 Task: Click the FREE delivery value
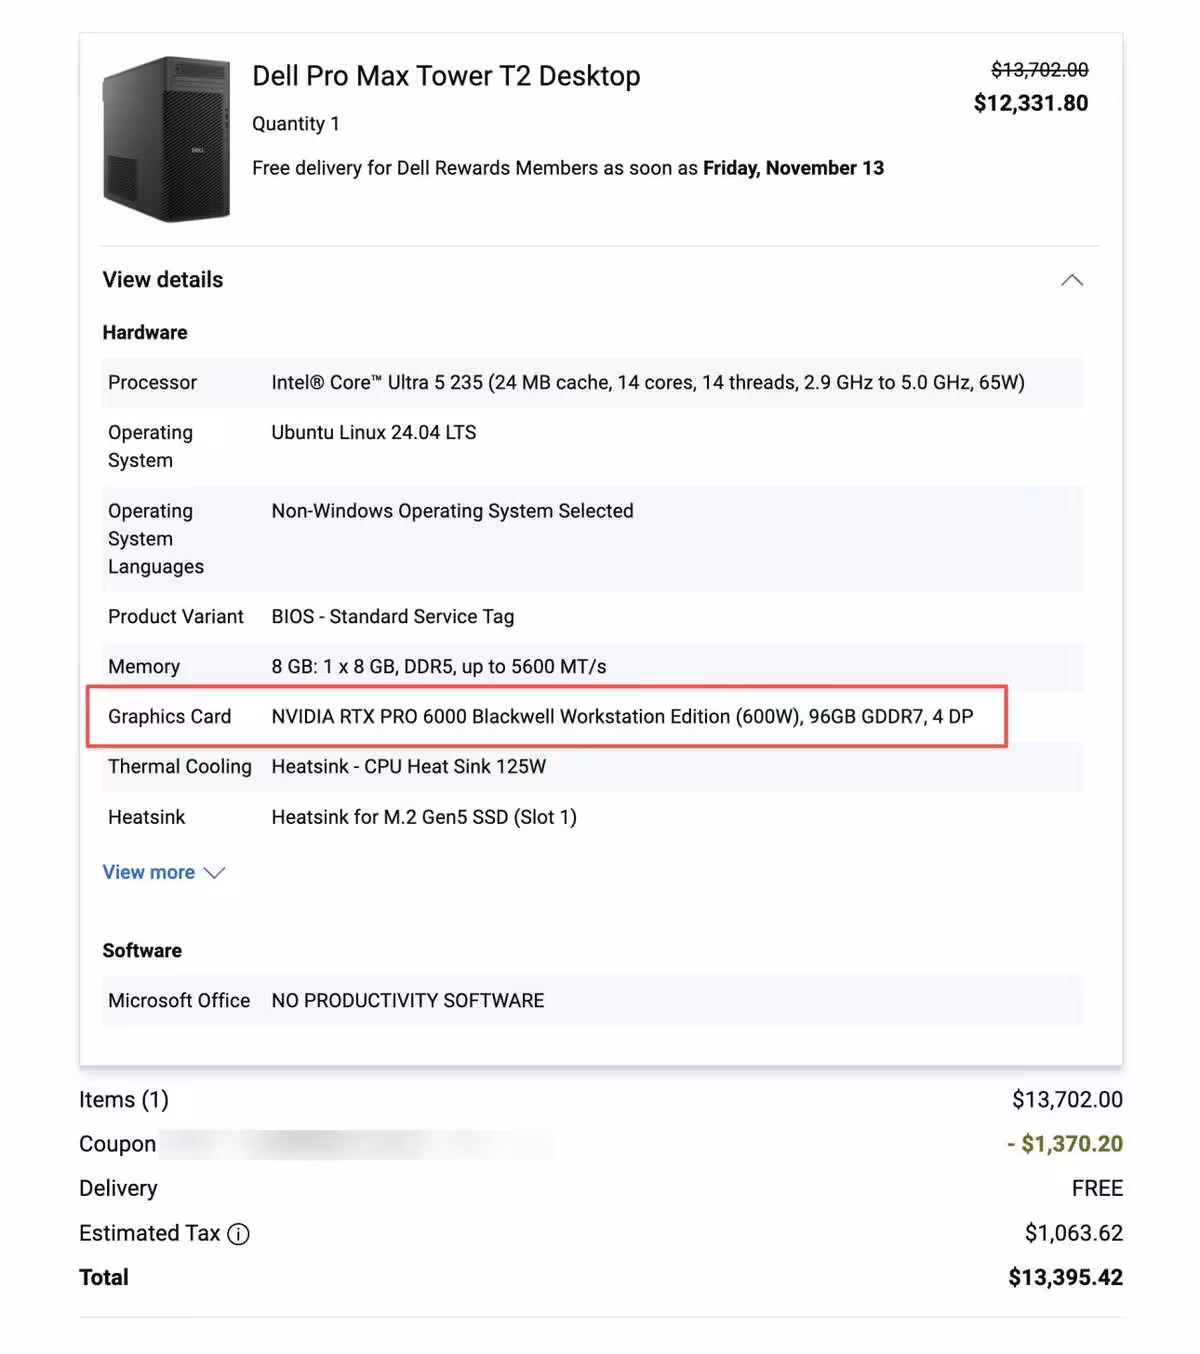point(1097,1188)
